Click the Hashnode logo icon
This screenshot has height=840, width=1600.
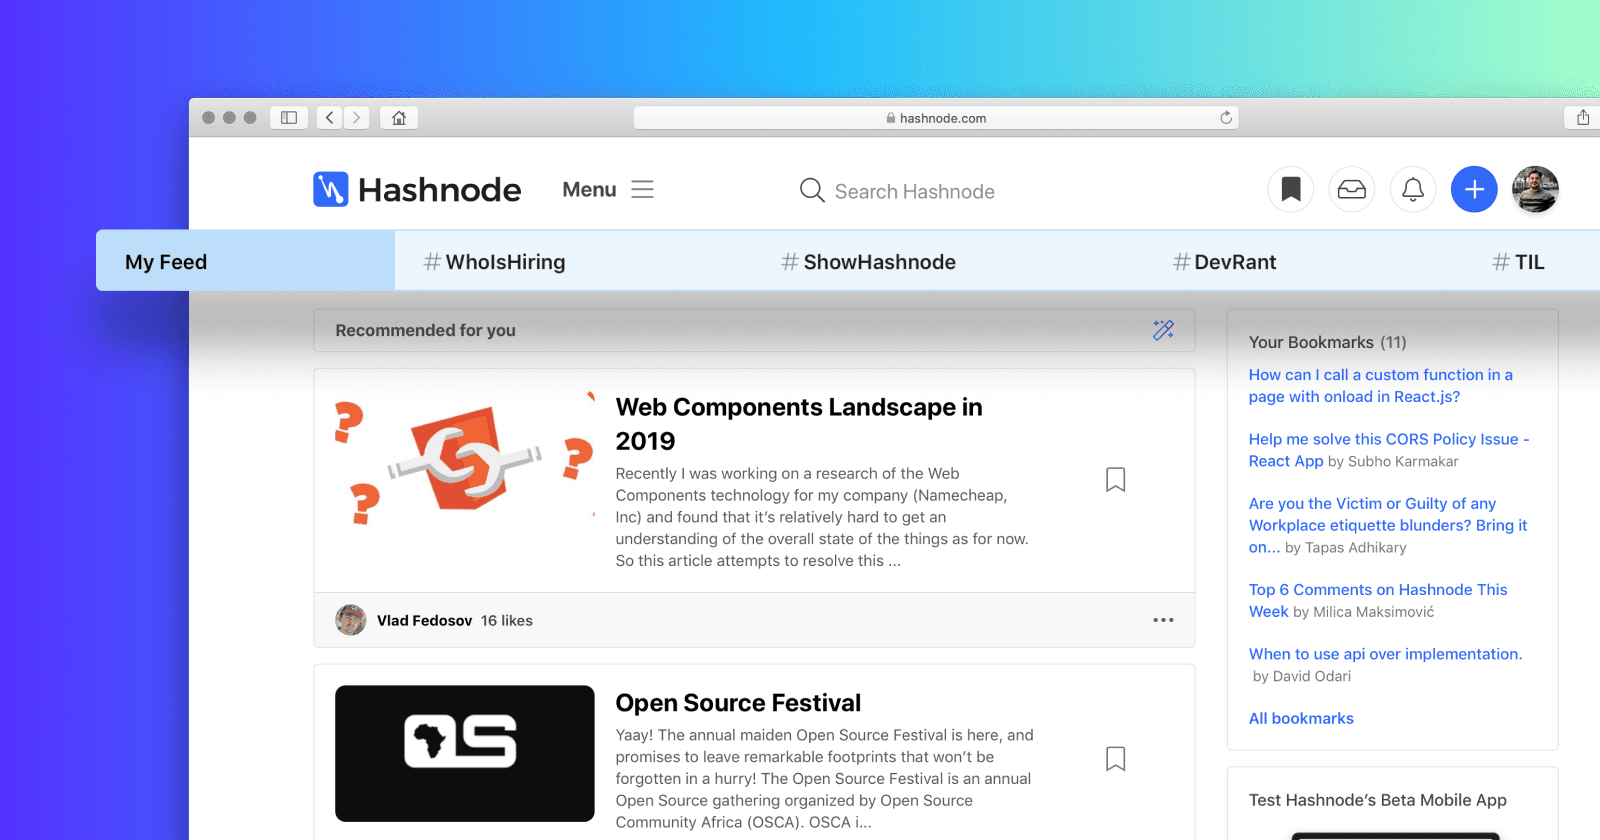(330, 189)
